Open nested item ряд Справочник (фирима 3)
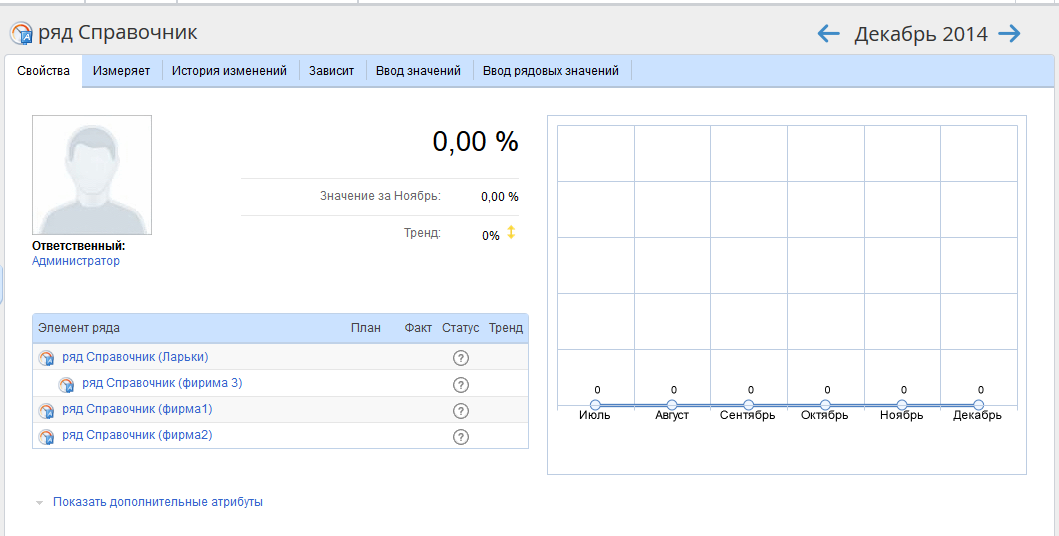The image size is (1059, 536). (162, 383)
